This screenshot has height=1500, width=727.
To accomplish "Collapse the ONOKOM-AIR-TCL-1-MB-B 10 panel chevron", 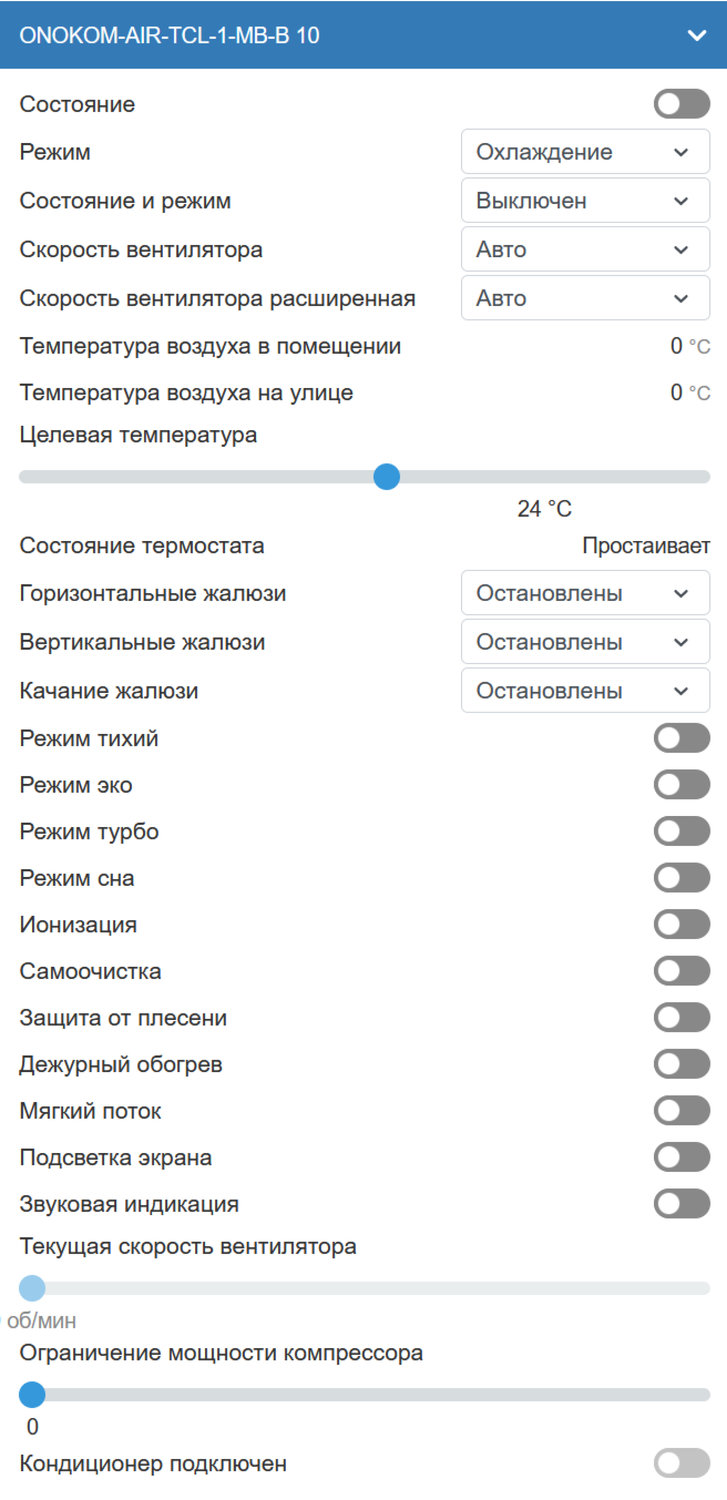I will 697,35.
